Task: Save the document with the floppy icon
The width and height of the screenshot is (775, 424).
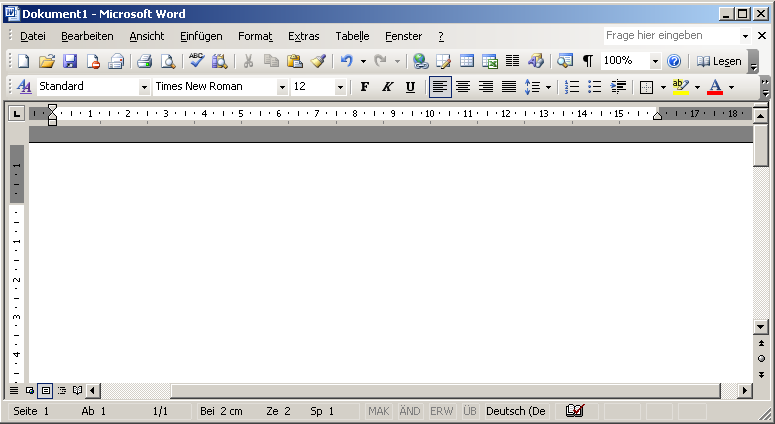Action: click(70, 61)
